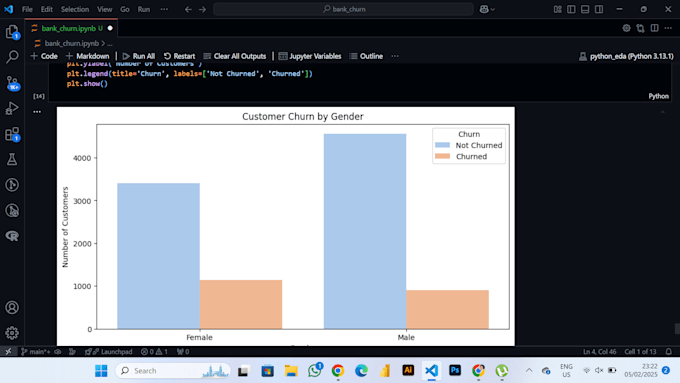Select the python_eda kernel picker
Viewport: 680px width, 383px height.
(x=626, y=56)
